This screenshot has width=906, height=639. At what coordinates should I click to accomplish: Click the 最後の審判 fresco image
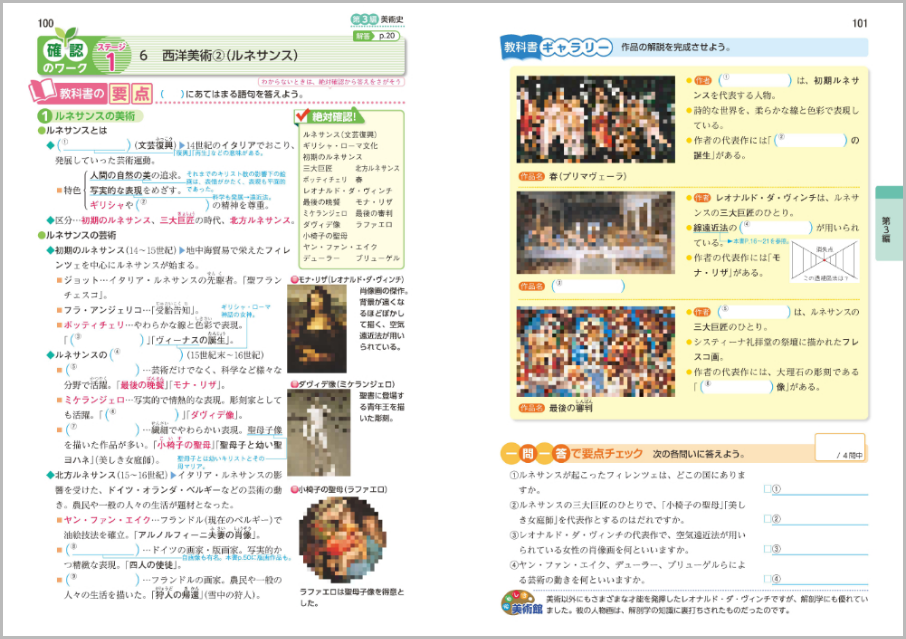pos(596,351)
